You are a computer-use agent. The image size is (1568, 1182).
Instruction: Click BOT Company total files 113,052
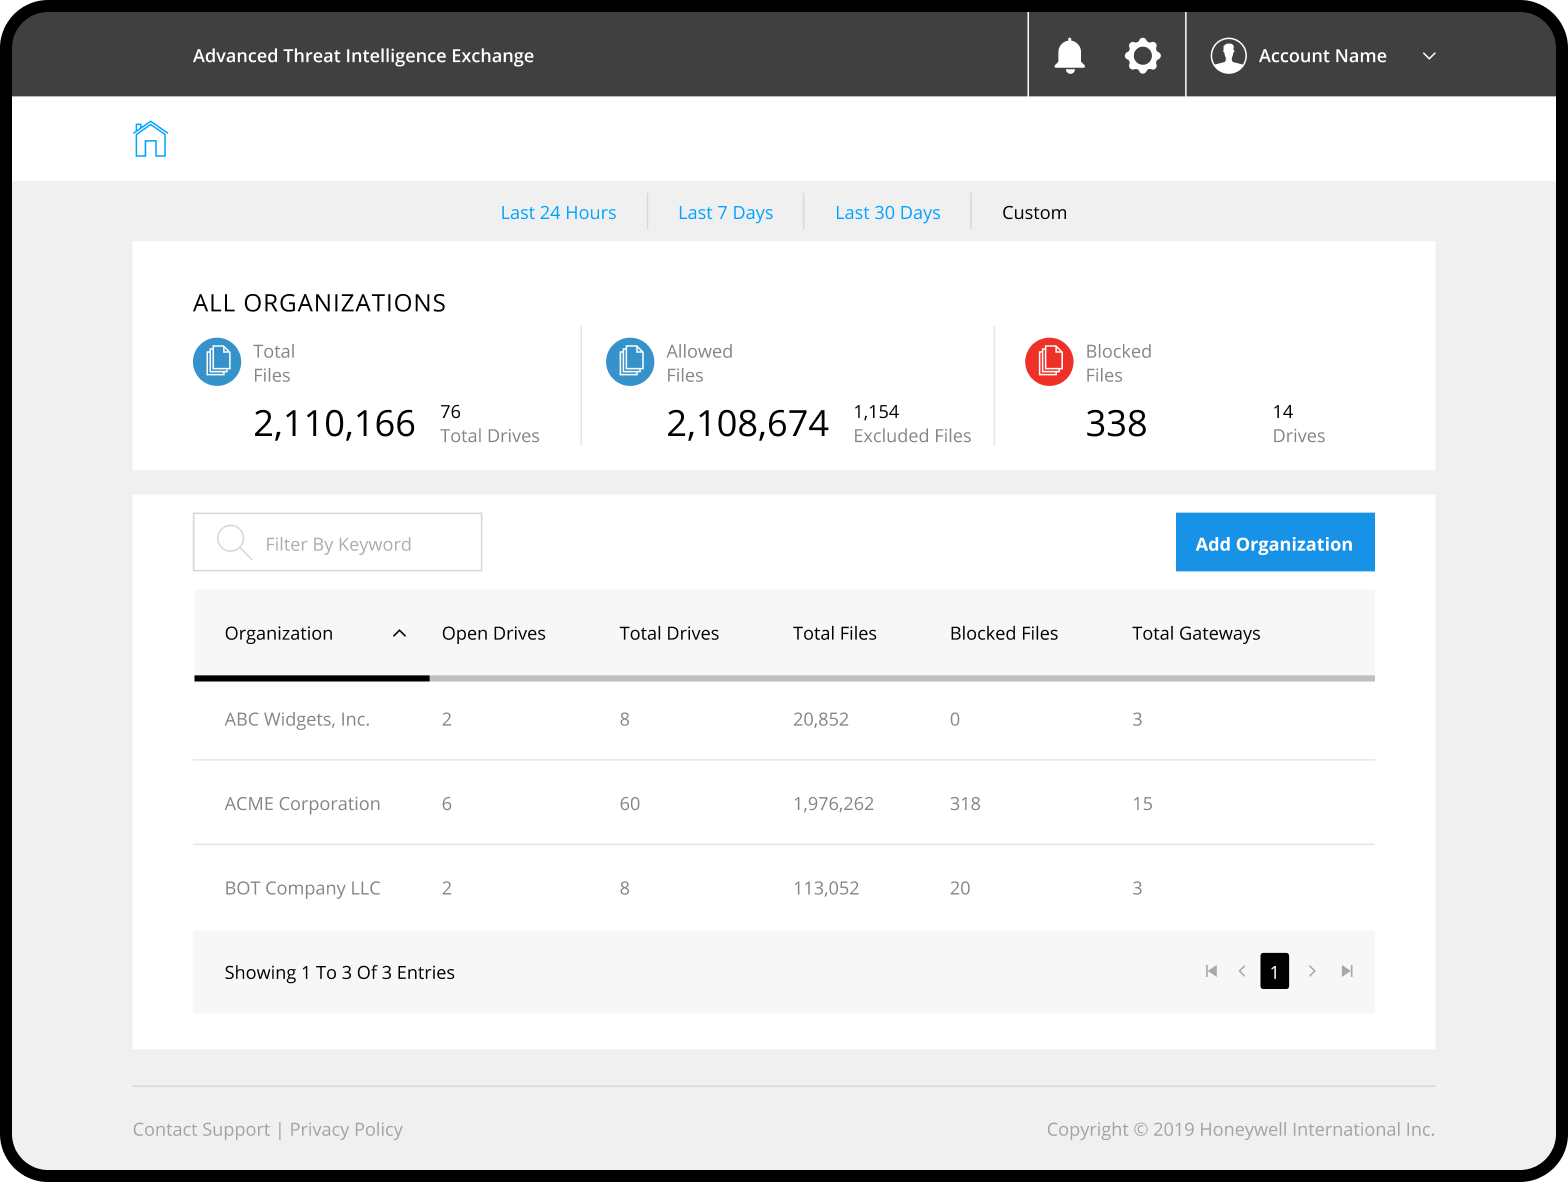[826, 888]
